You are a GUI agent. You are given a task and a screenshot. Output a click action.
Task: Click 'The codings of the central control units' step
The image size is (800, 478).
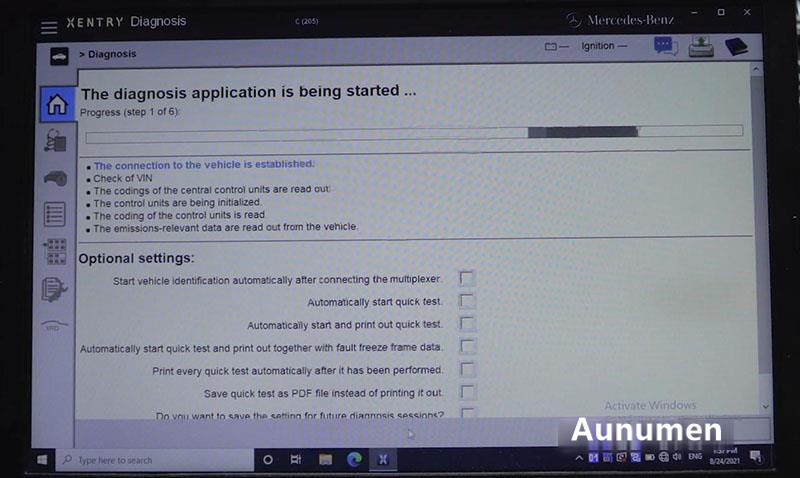coord(212,190)
